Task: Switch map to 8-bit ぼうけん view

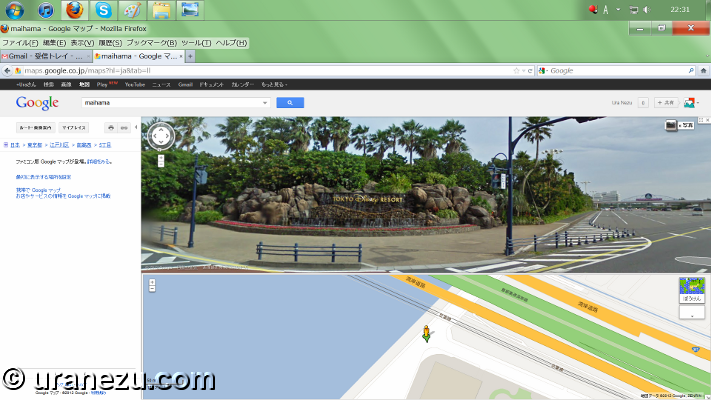Action: tap(692, 290)
